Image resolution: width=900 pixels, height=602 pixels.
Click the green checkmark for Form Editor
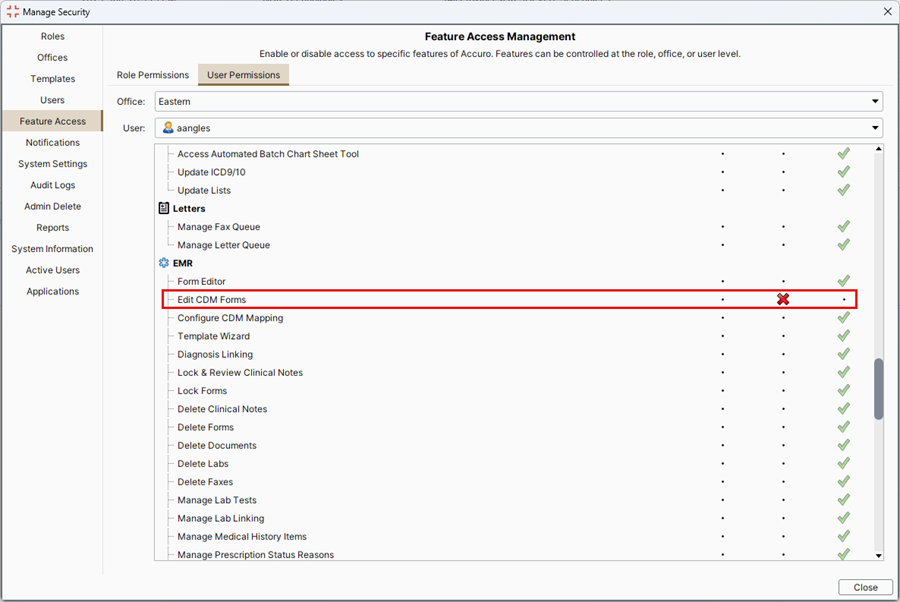[843, 281]
